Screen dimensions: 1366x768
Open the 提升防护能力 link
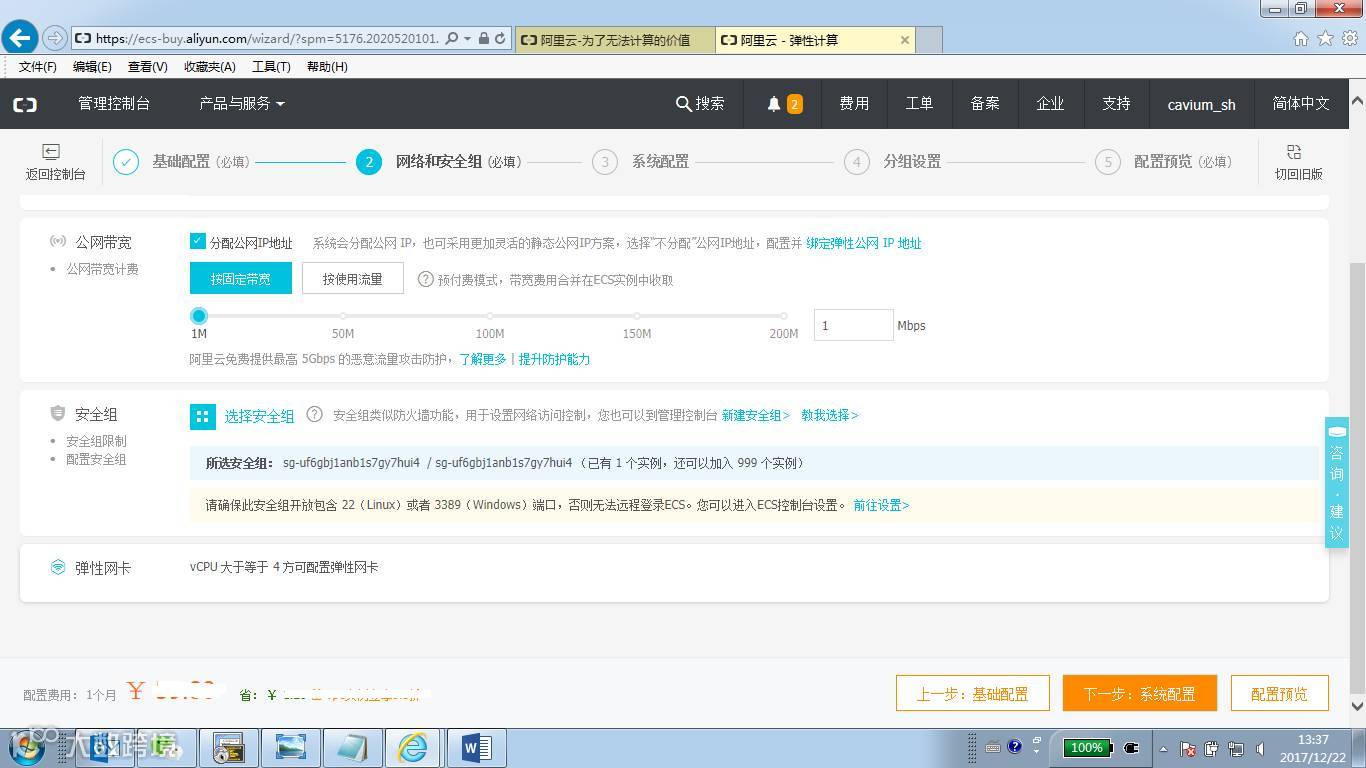(x=554, y=359)
